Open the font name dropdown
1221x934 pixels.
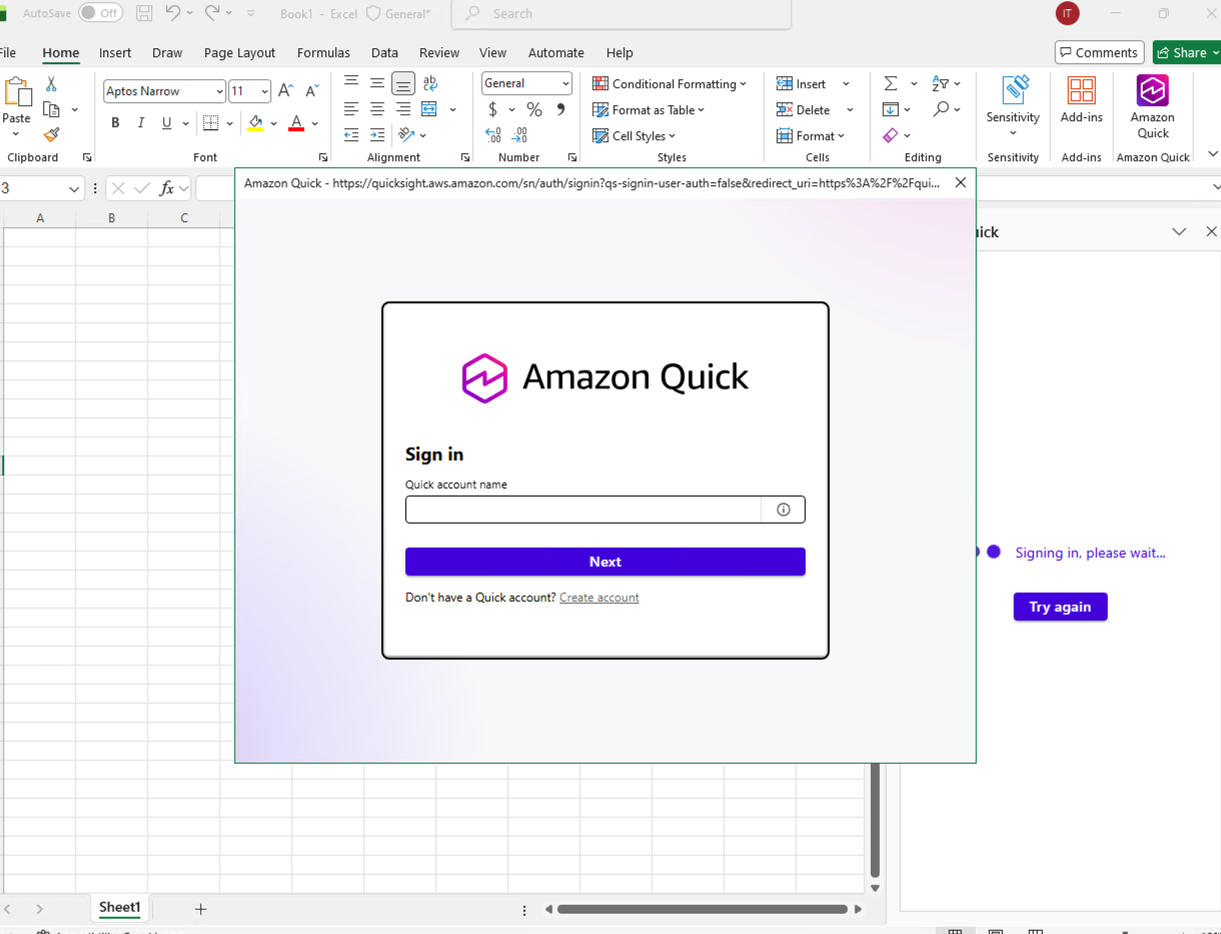tap(219, 91)
